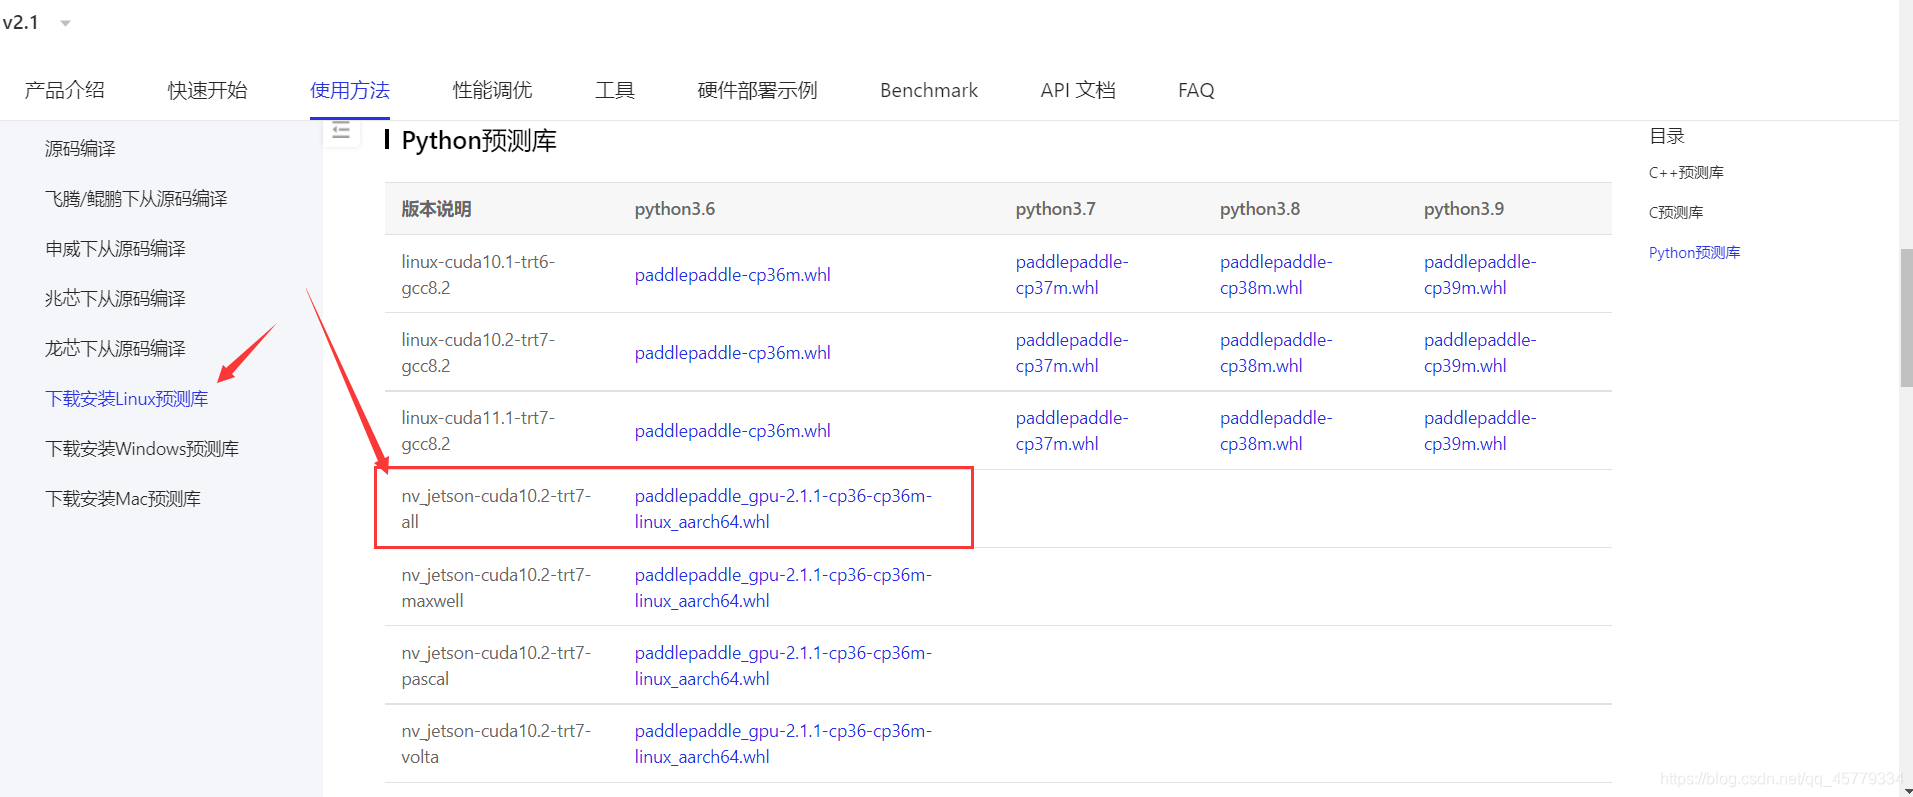Click the nv_jetson-cuda10.2-trt7-pascal version cell

[x=496, y=666]
